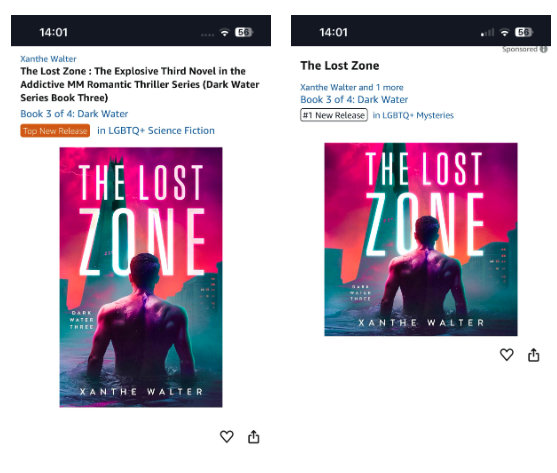Image resolution: width=557 pixels, height=473 pixels.
Task: Click the Sponsored info icon
Action: click(544, 49)
